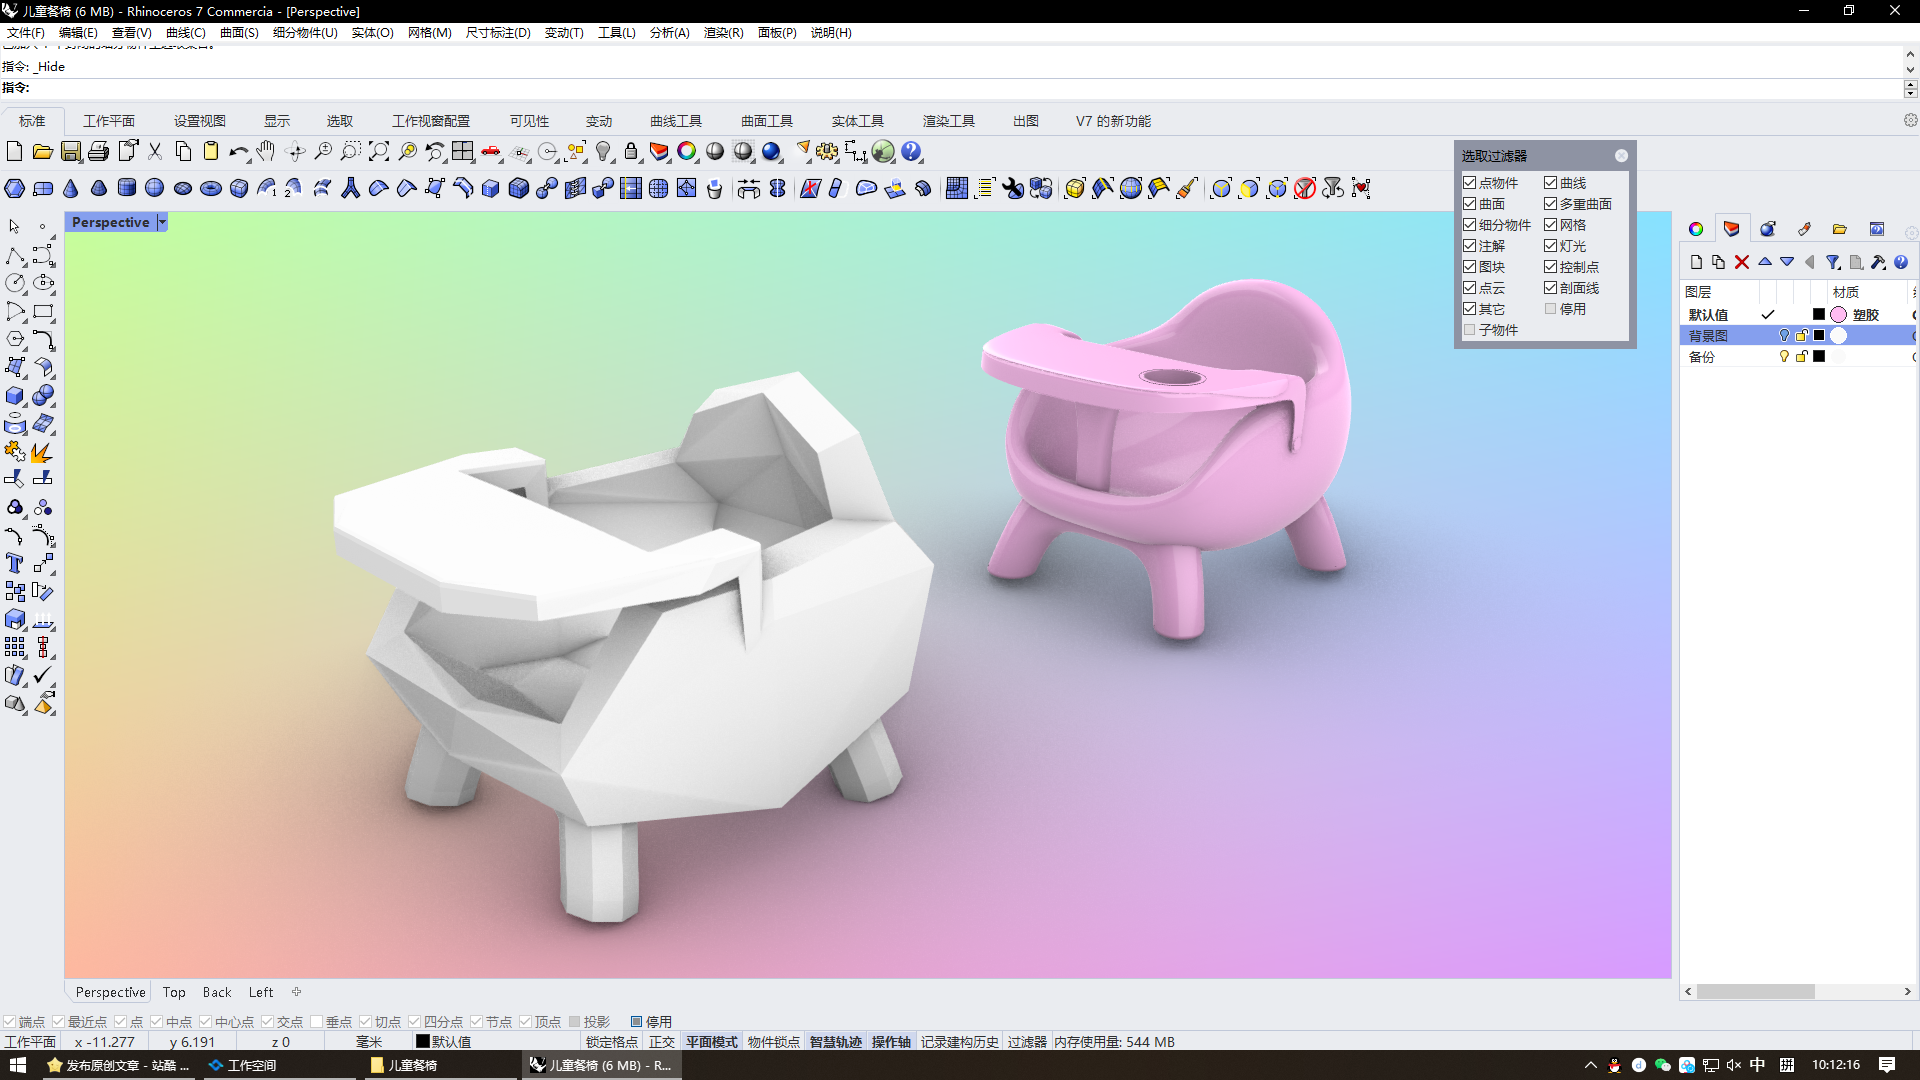Screen dimensions: 1920x1080
Task: Open the Perspective viewport dropdown arrow
Action: click(x=162, y=222)
